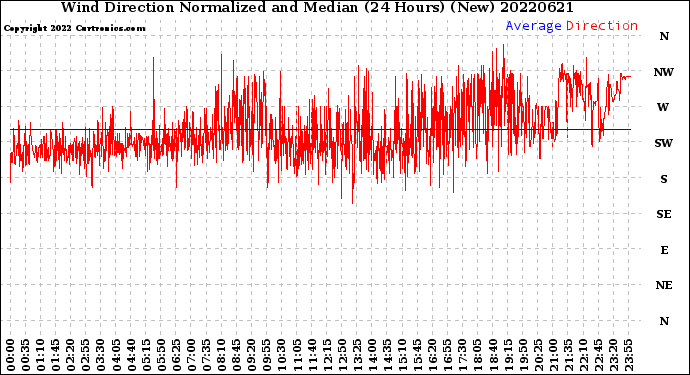The width and height of the screenshot is (690, 375).
Task: Click the 18:40 time label
Action: [x=492, y=356]
